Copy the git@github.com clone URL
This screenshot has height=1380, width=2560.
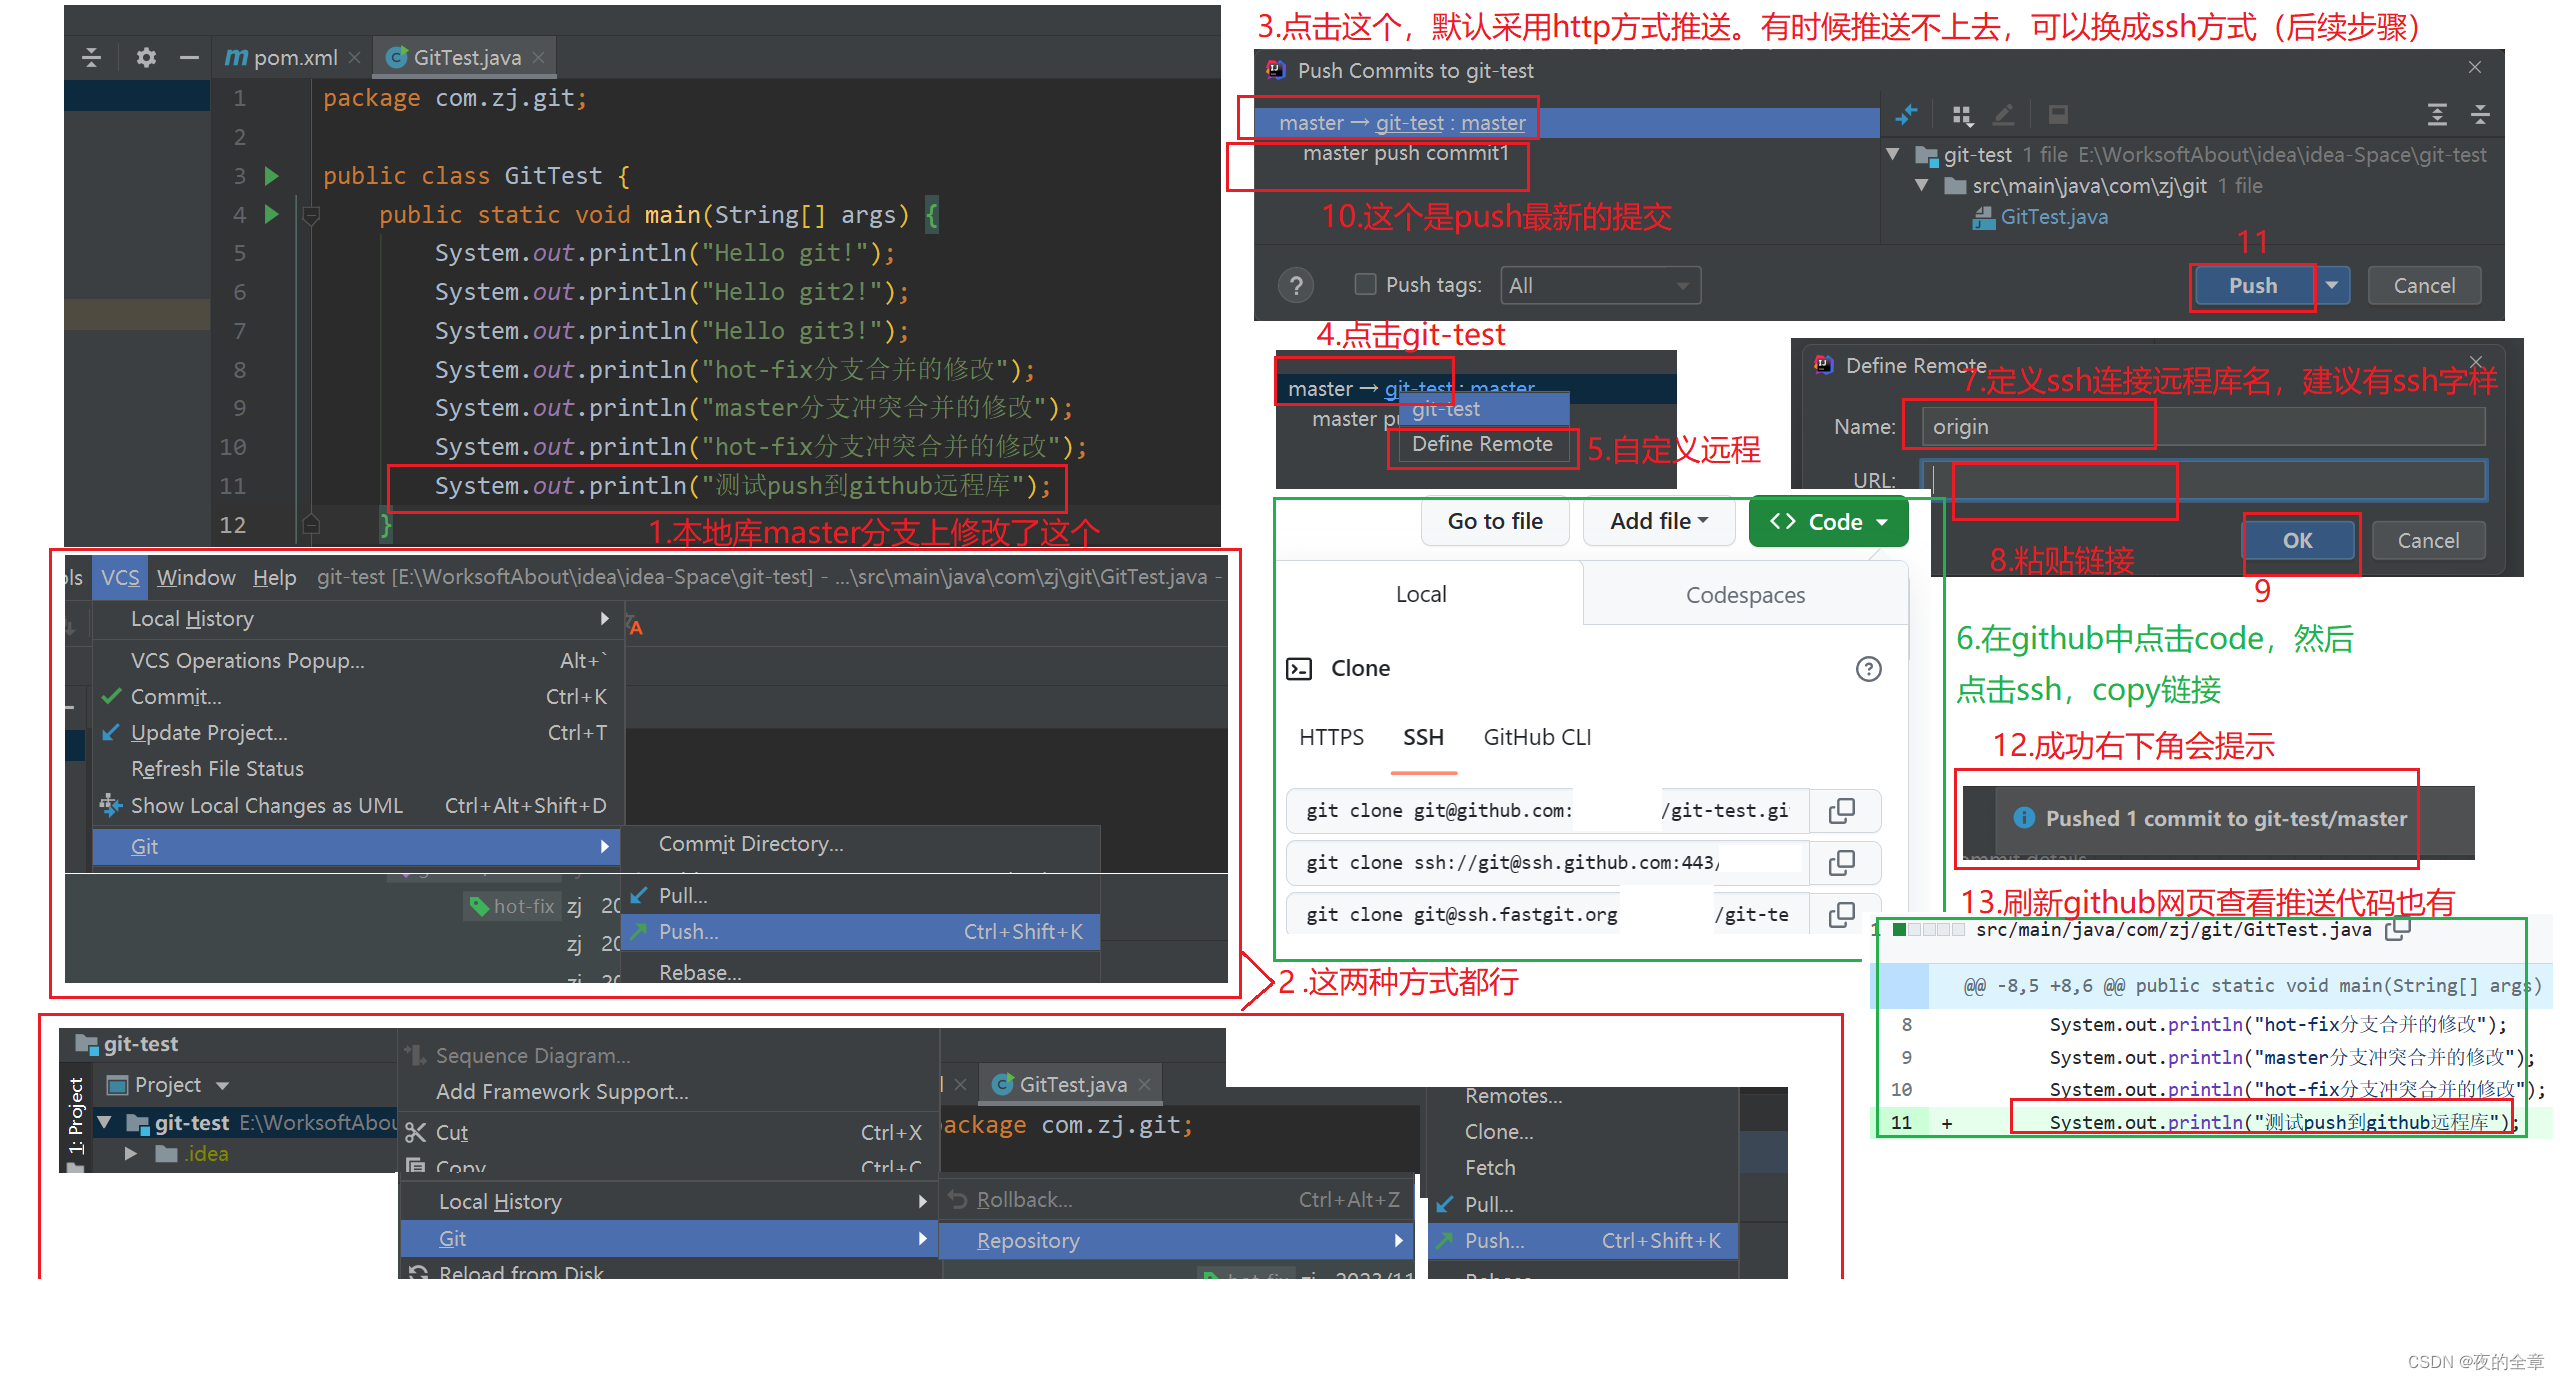coord(1841,811)
